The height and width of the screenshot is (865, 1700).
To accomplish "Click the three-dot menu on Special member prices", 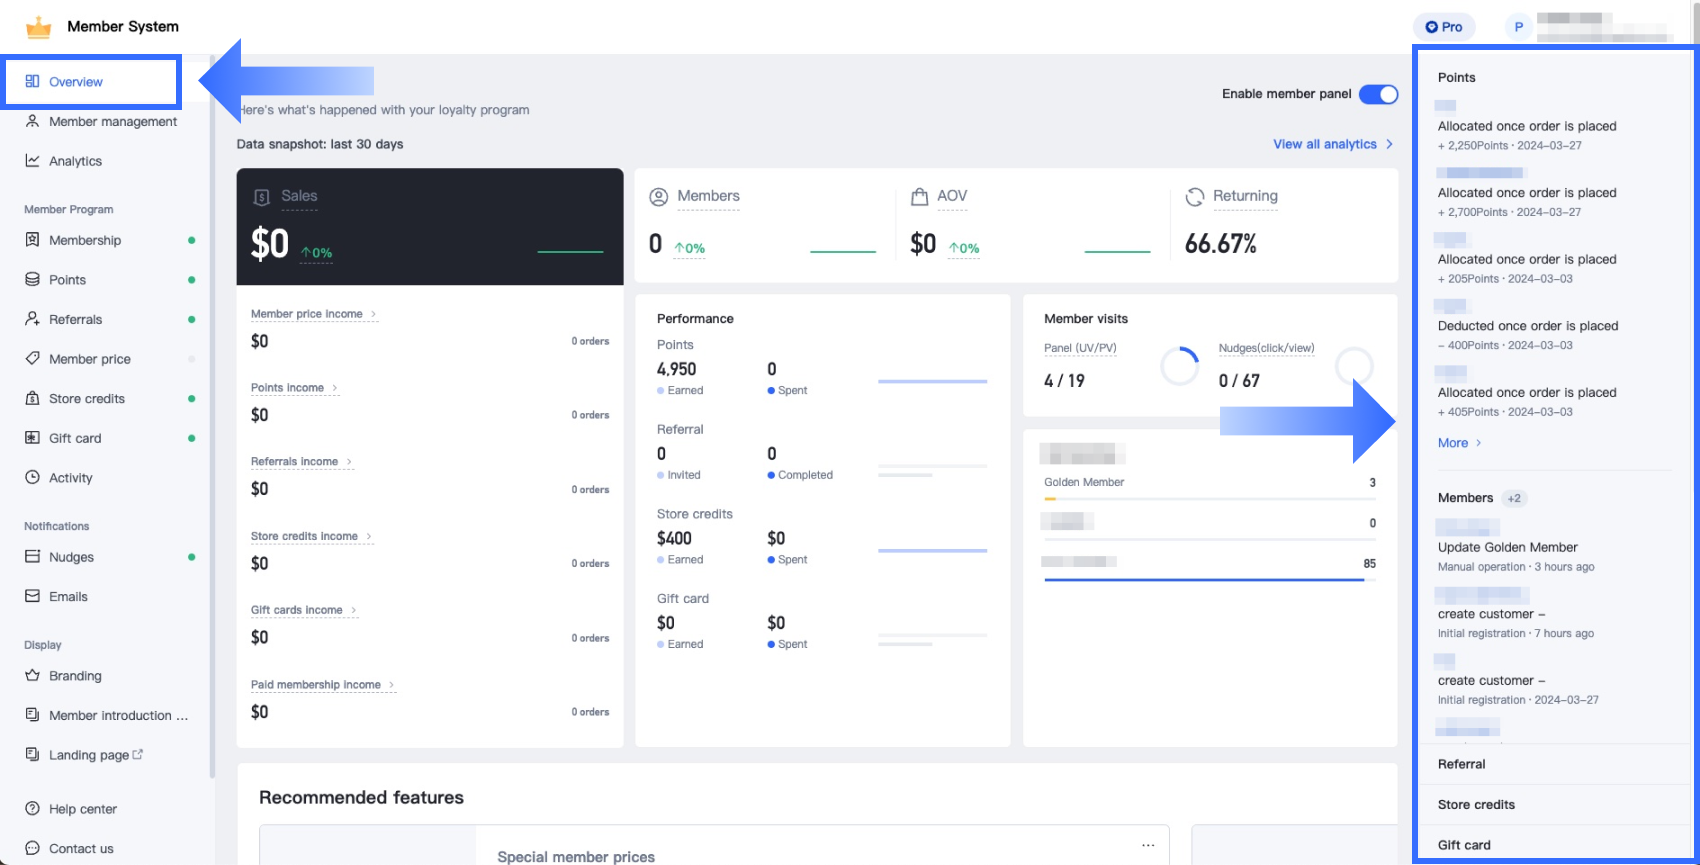I will [x=1148, y=845].
